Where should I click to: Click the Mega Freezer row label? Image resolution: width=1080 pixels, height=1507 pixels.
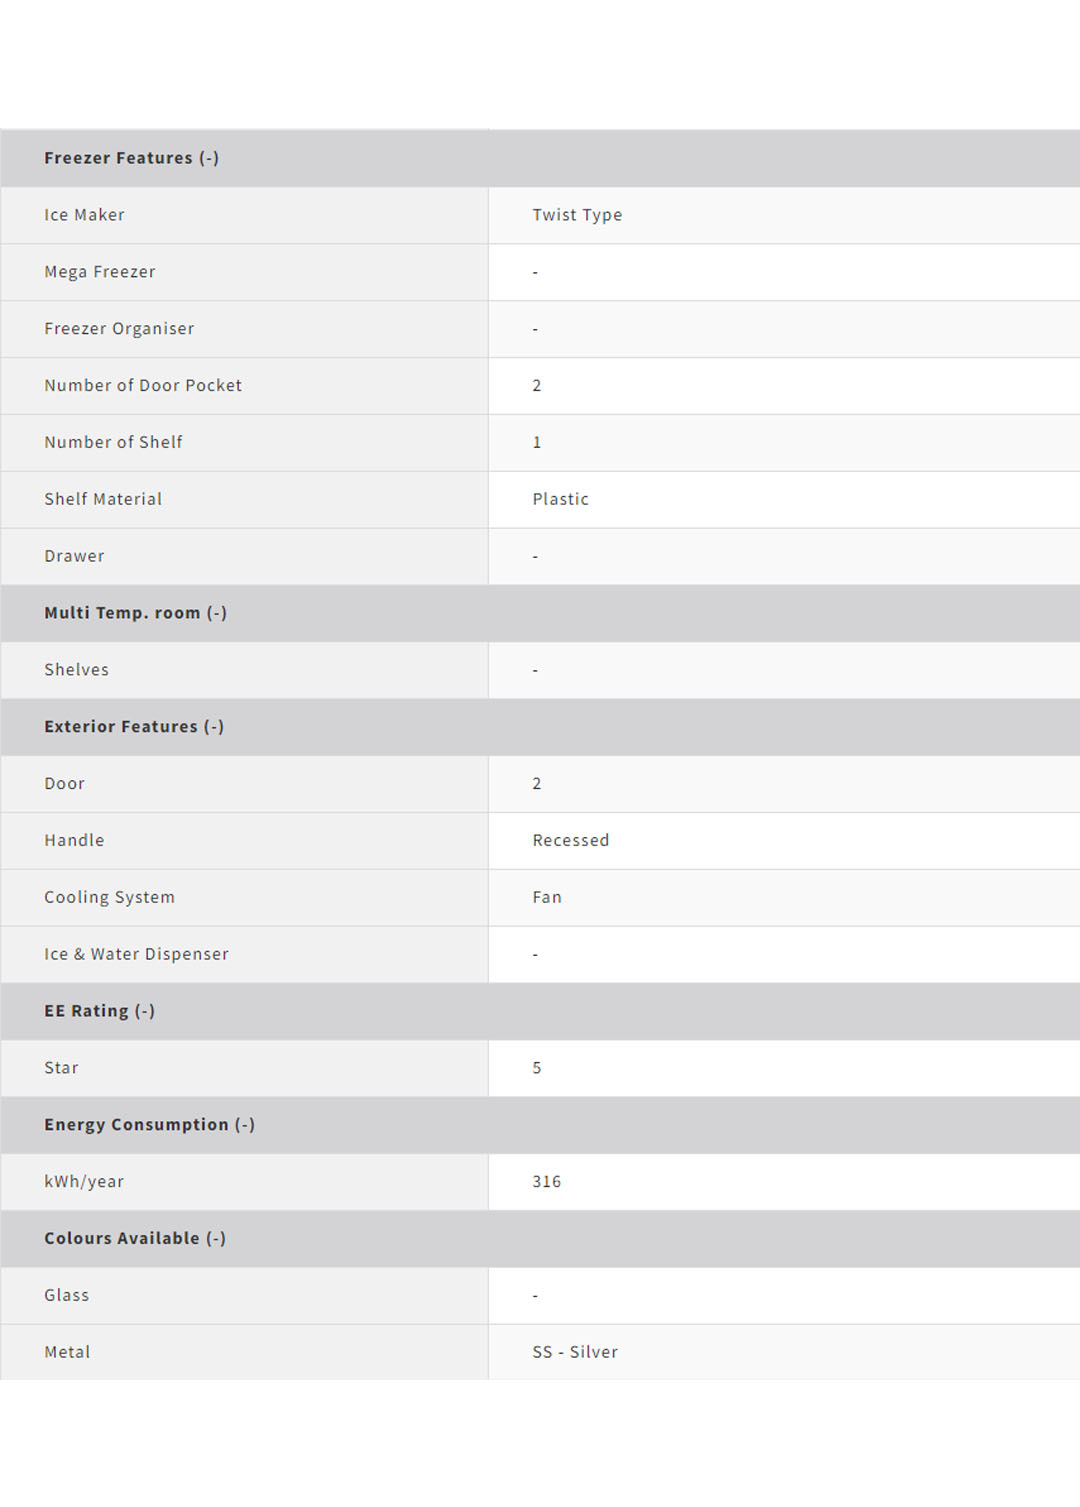(x=100, y=272)
